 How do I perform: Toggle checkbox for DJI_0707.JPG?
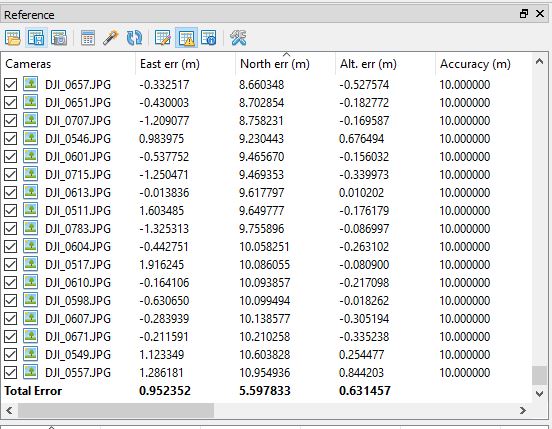tap(11, 120)
